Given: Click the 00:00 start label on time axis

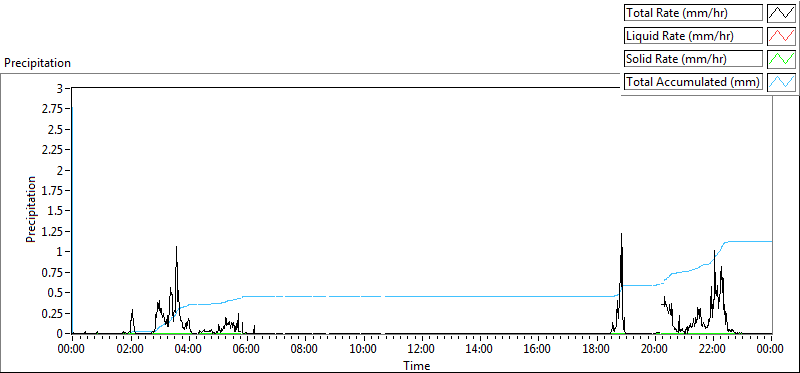Looking at the screenshot, I should (71, 349).
